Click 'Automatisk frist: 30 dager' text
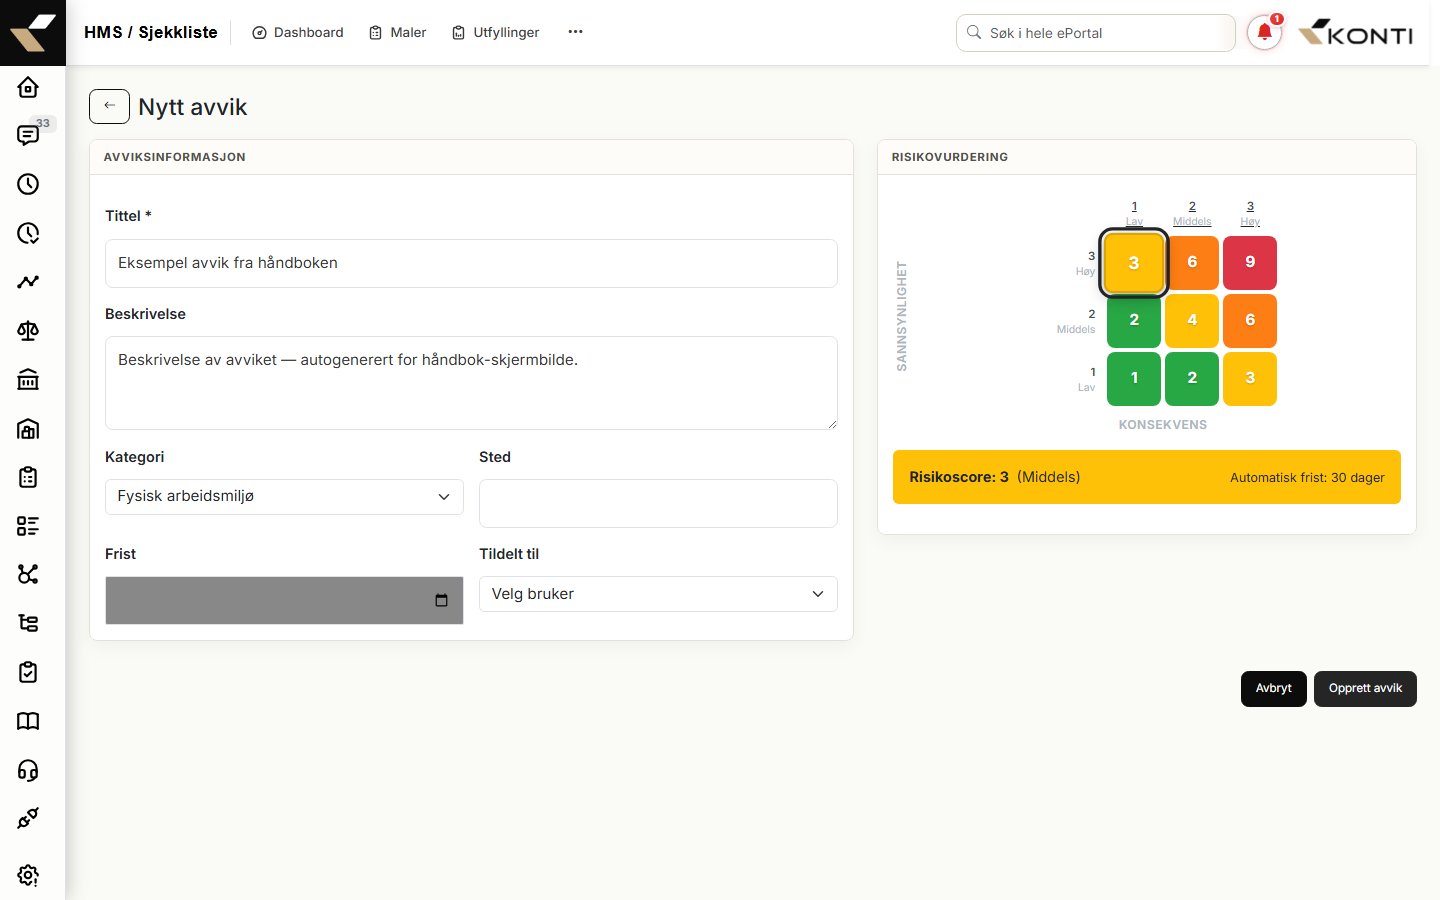 [x=1307, y=478]
